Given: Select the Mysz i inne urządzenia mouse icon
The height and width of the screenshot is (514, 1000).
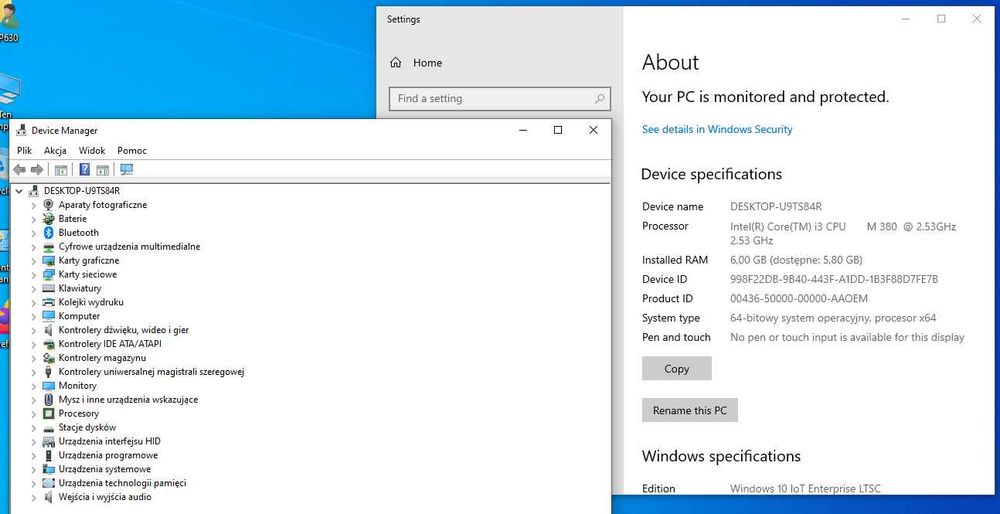Looking at the screenshot, I should point(48,399).
